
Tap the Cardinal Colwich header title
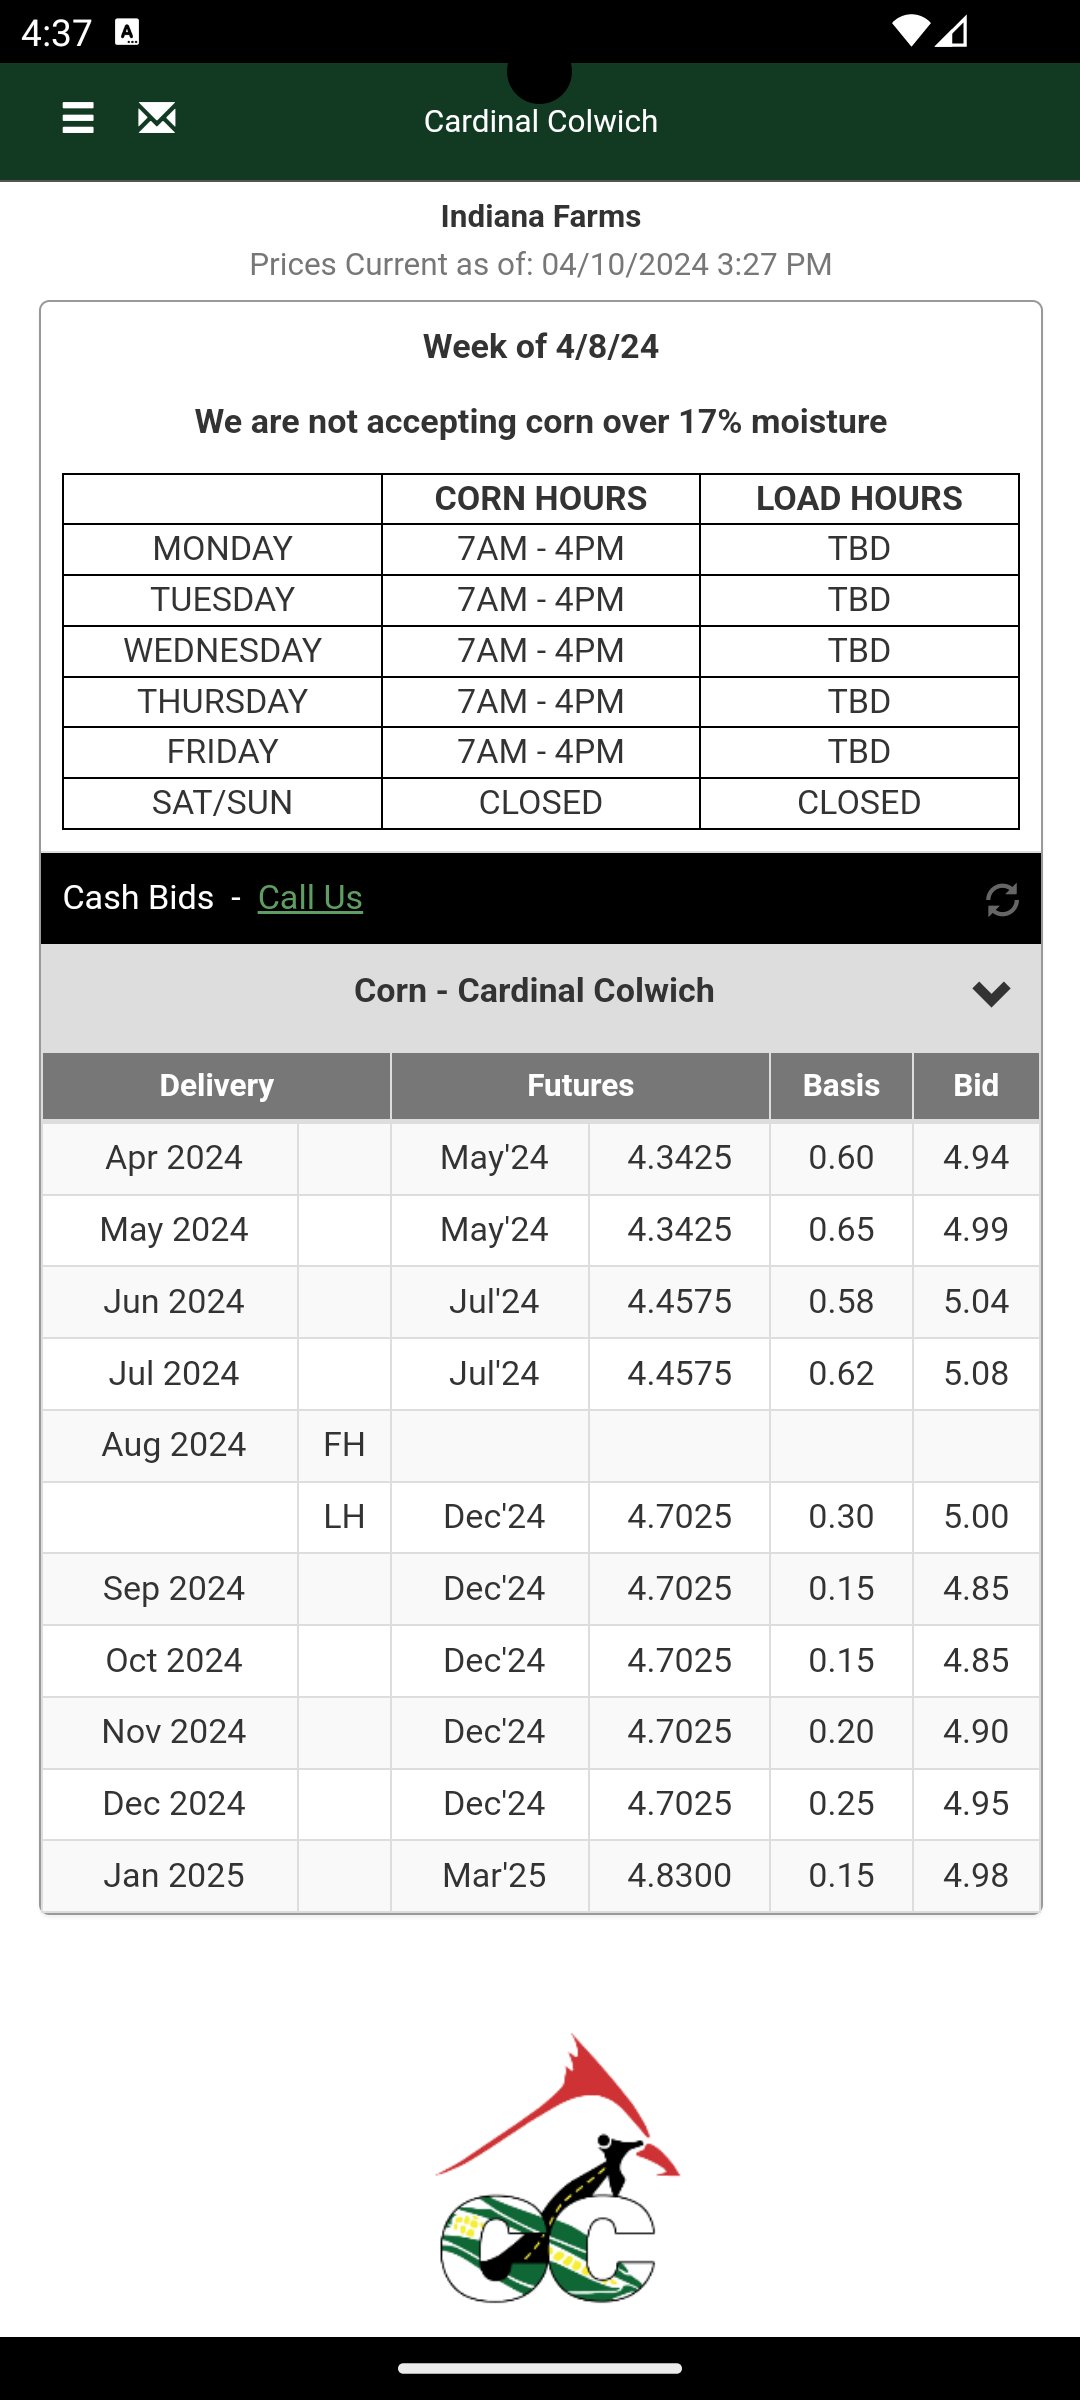point(540,121)
